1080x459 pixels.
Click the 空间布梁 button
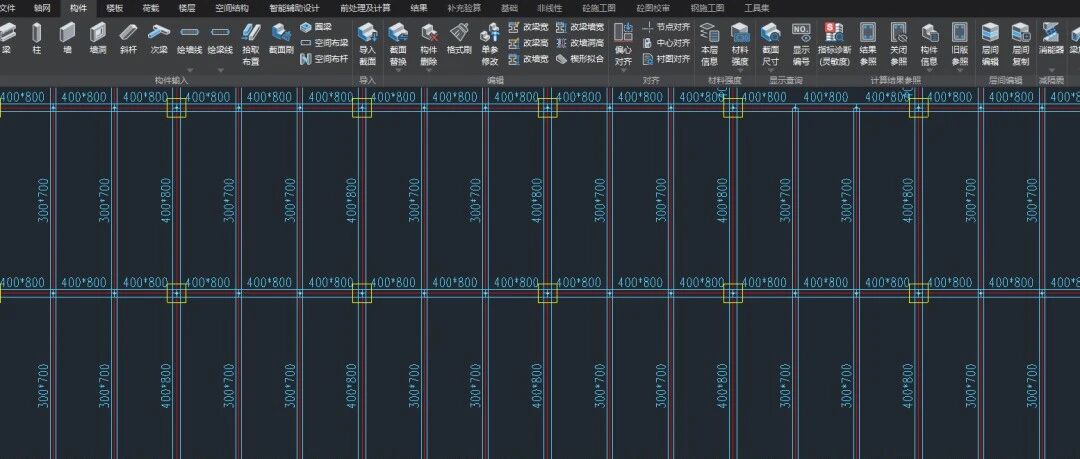[x=324, y=43]
